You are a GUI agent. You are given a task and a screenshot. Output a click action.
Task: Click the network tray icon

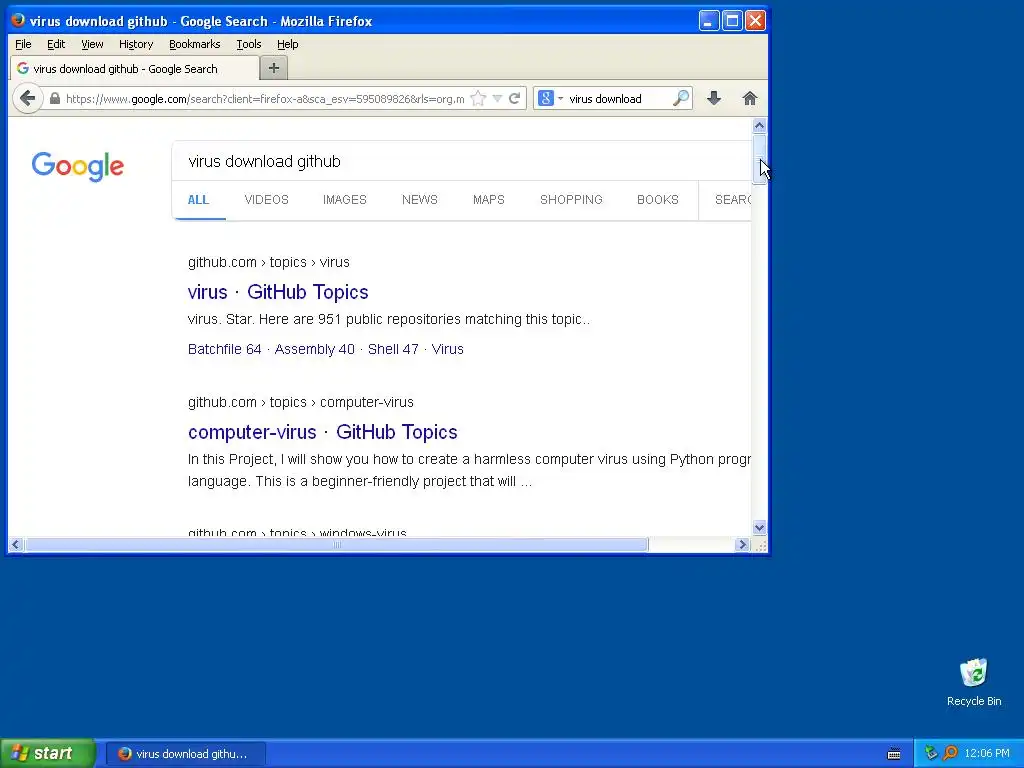pyautogui.click(x=931, y=754)
